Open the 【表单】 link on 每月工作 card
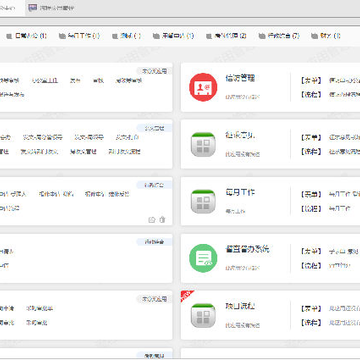This screenshot has height=360, width=360. [x=311, y=194]
